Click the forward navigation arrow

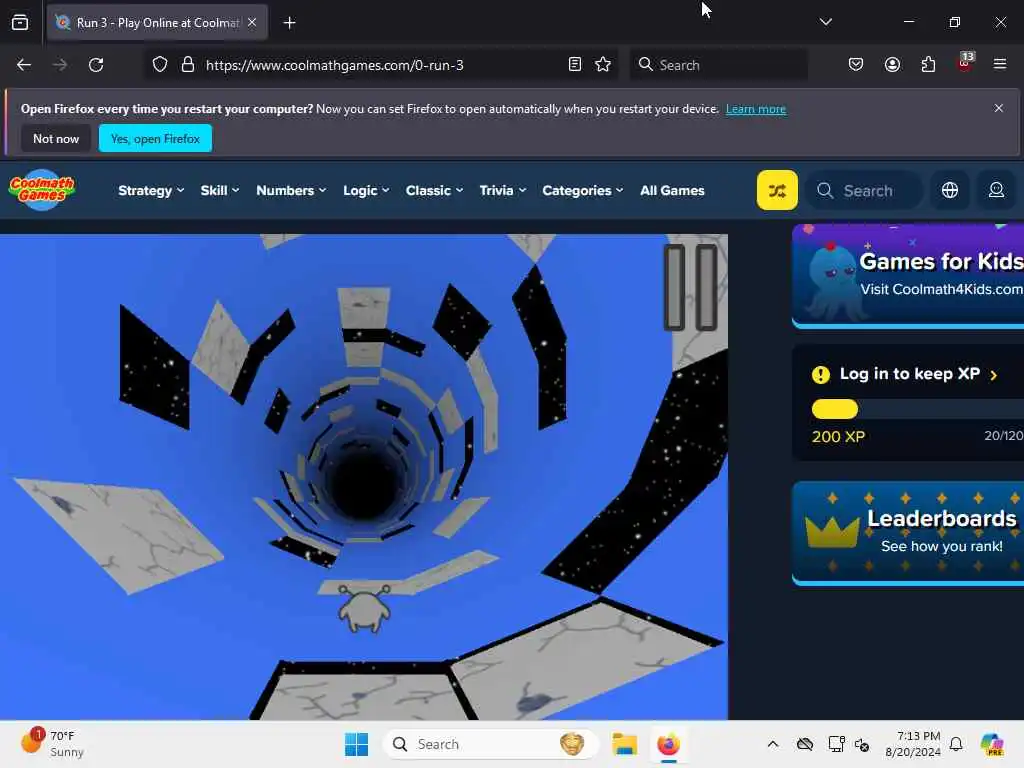59,65
